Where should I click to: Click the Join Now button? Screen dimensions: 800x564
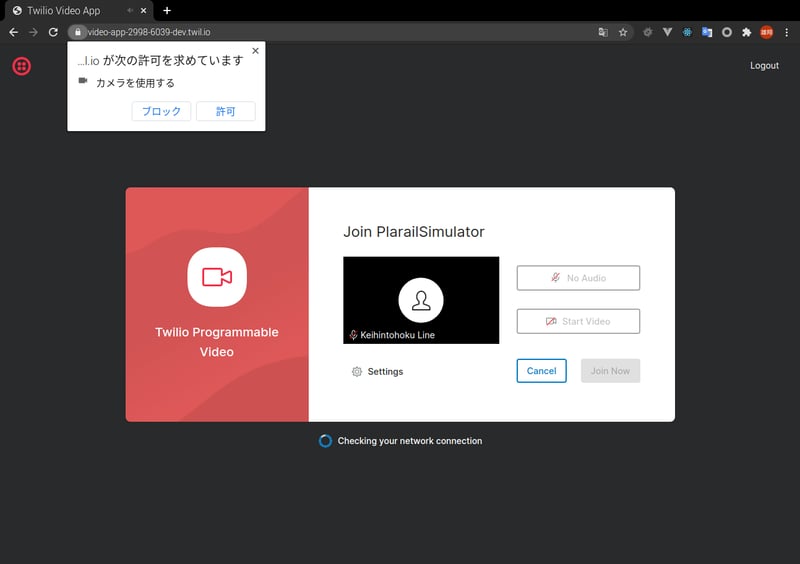point(610,371)
